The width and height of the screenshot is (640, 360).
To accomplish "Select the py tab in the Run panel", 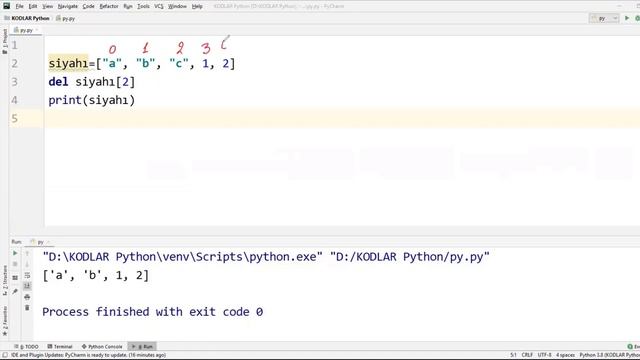I will (38, 242).
